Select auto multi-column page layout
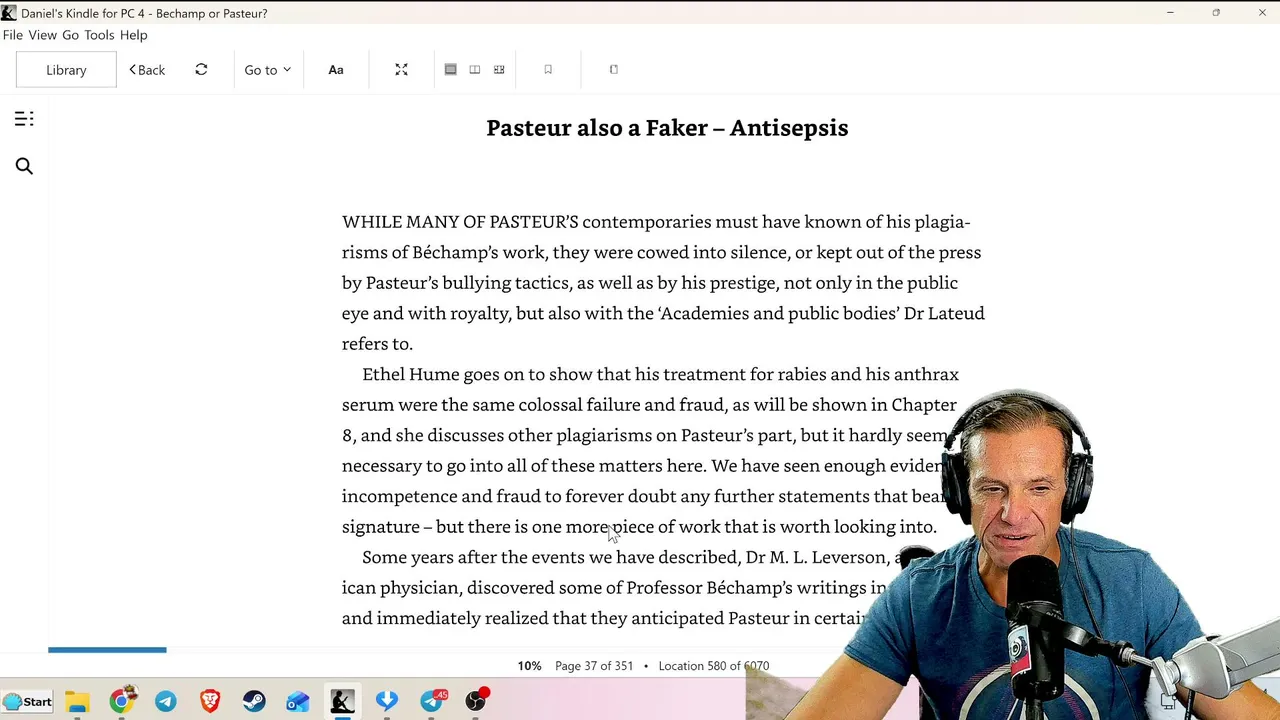 (x=499, y=69)
